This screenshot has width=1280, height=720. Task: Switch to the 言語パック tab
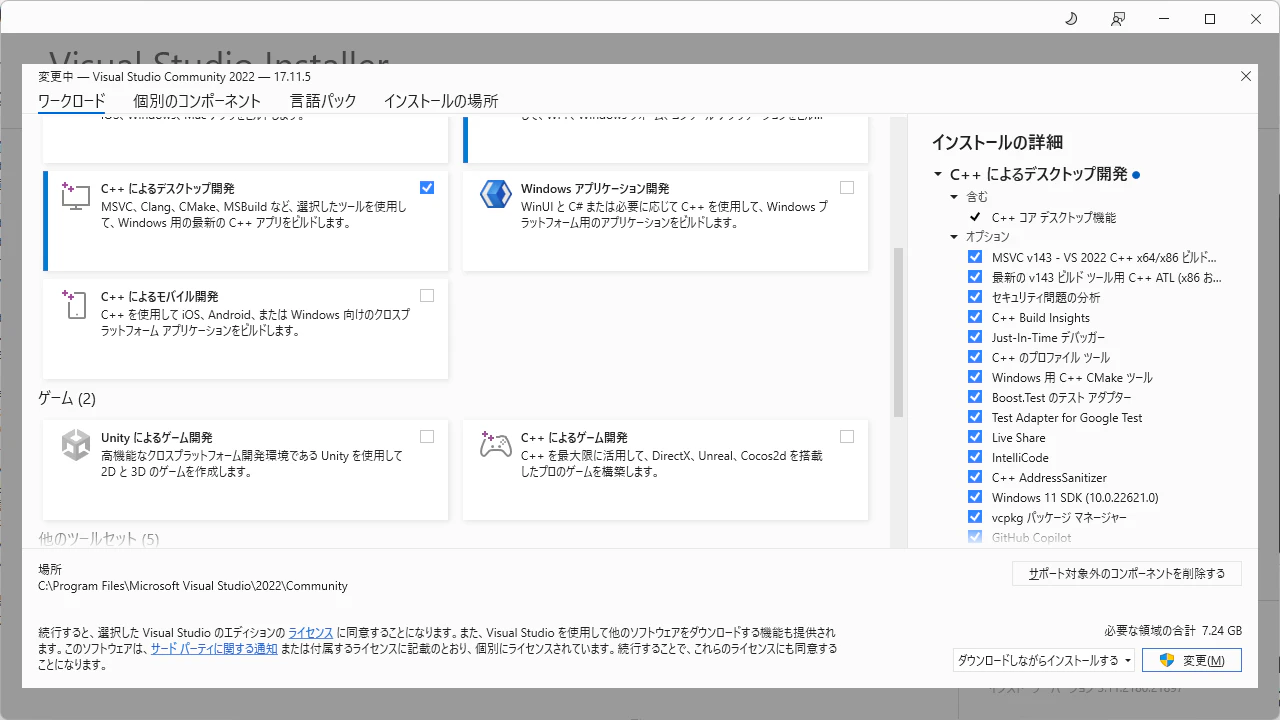(323, 101)
